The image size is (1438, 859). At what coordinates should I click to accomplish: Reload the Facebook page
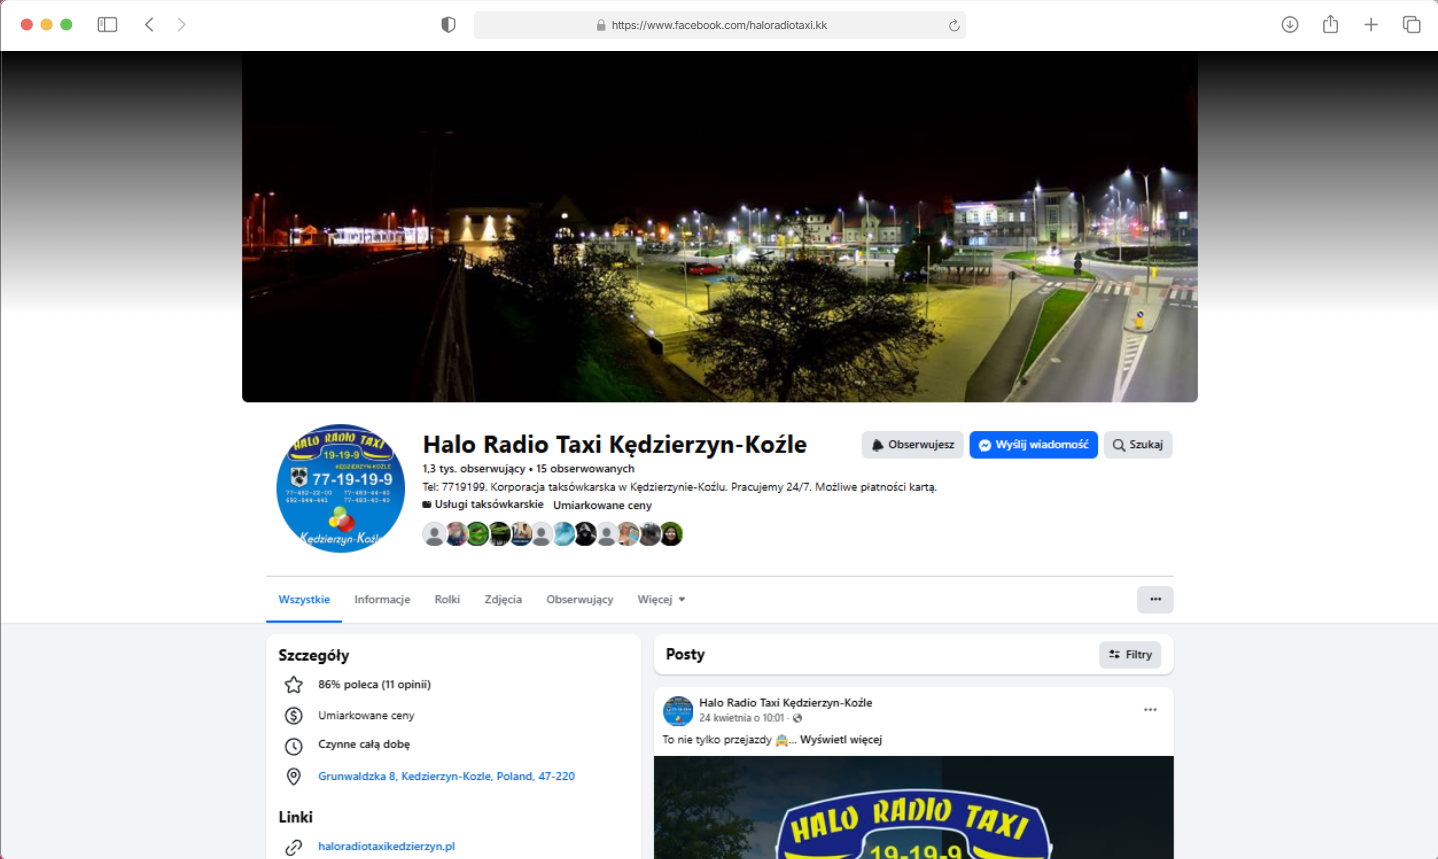954,25
